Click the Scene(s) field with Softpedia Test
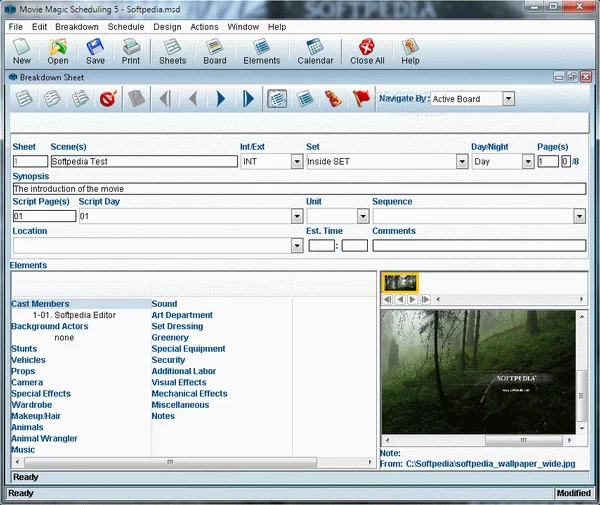The height and width of the screenshot is (505, 600). 144,161
